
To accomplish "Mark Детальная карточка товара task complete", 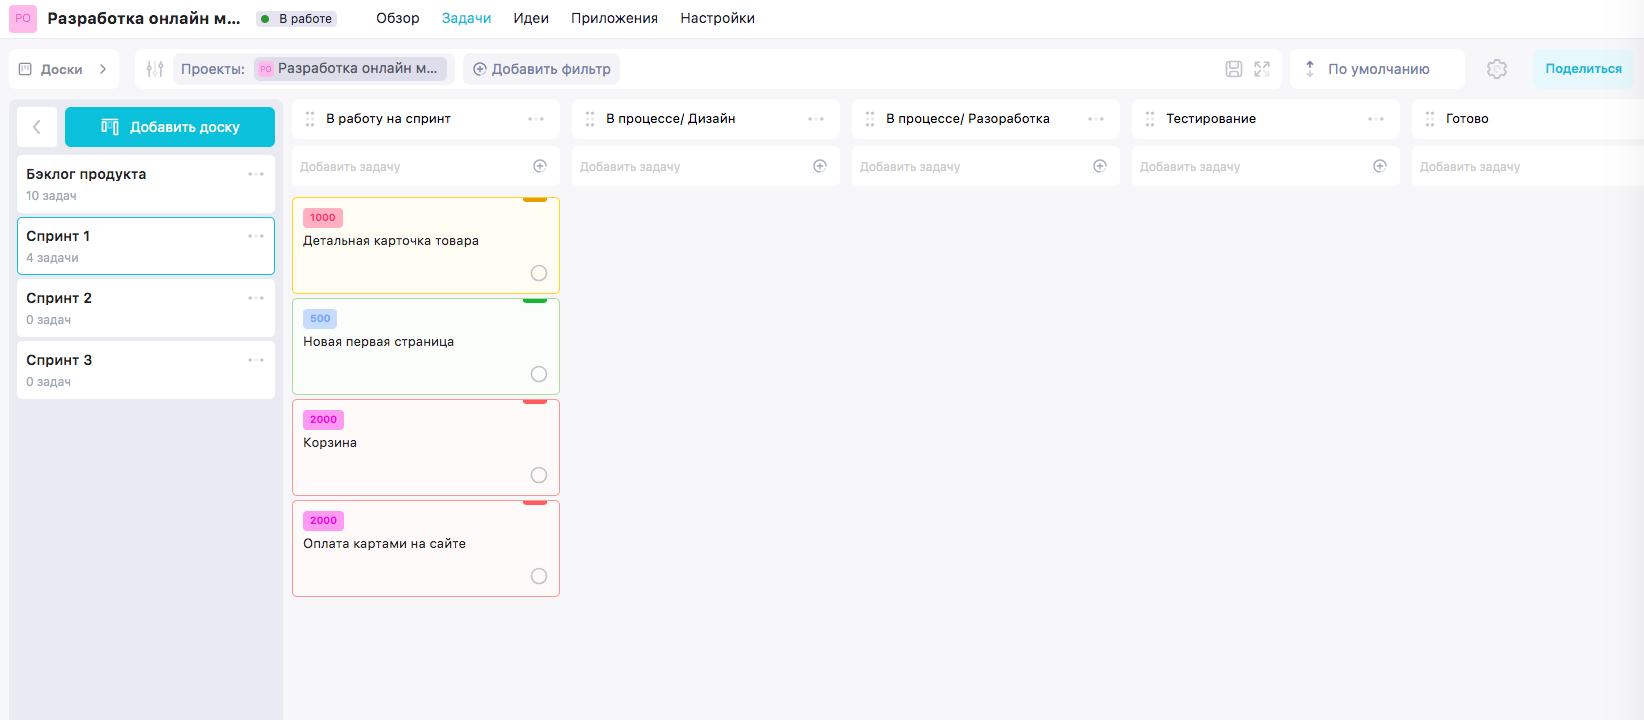I will coord(539,273).
